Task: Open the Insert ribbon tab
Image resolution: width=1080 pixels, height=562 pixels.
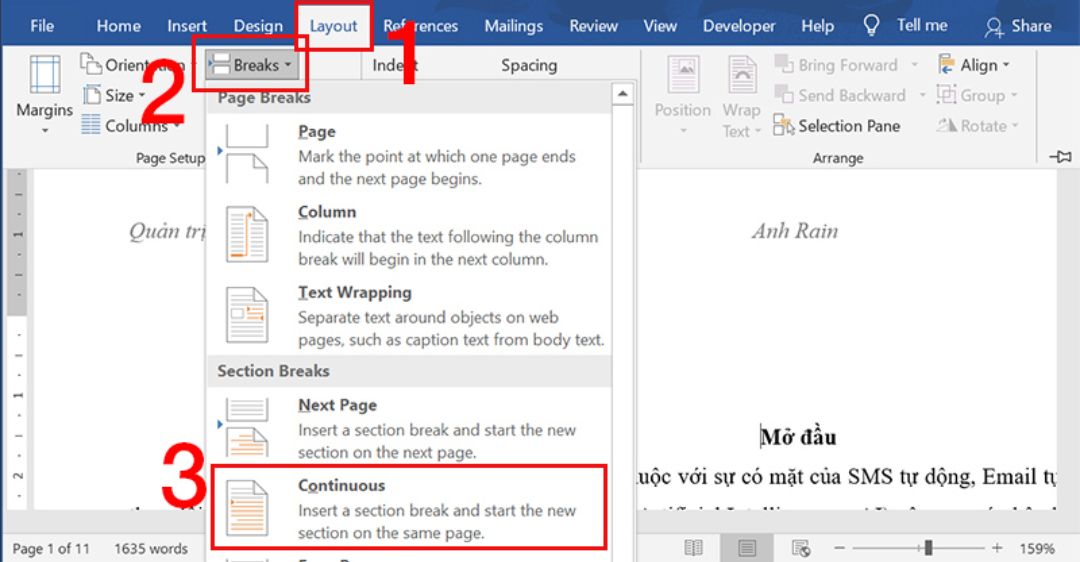Action: coord(187,26)
